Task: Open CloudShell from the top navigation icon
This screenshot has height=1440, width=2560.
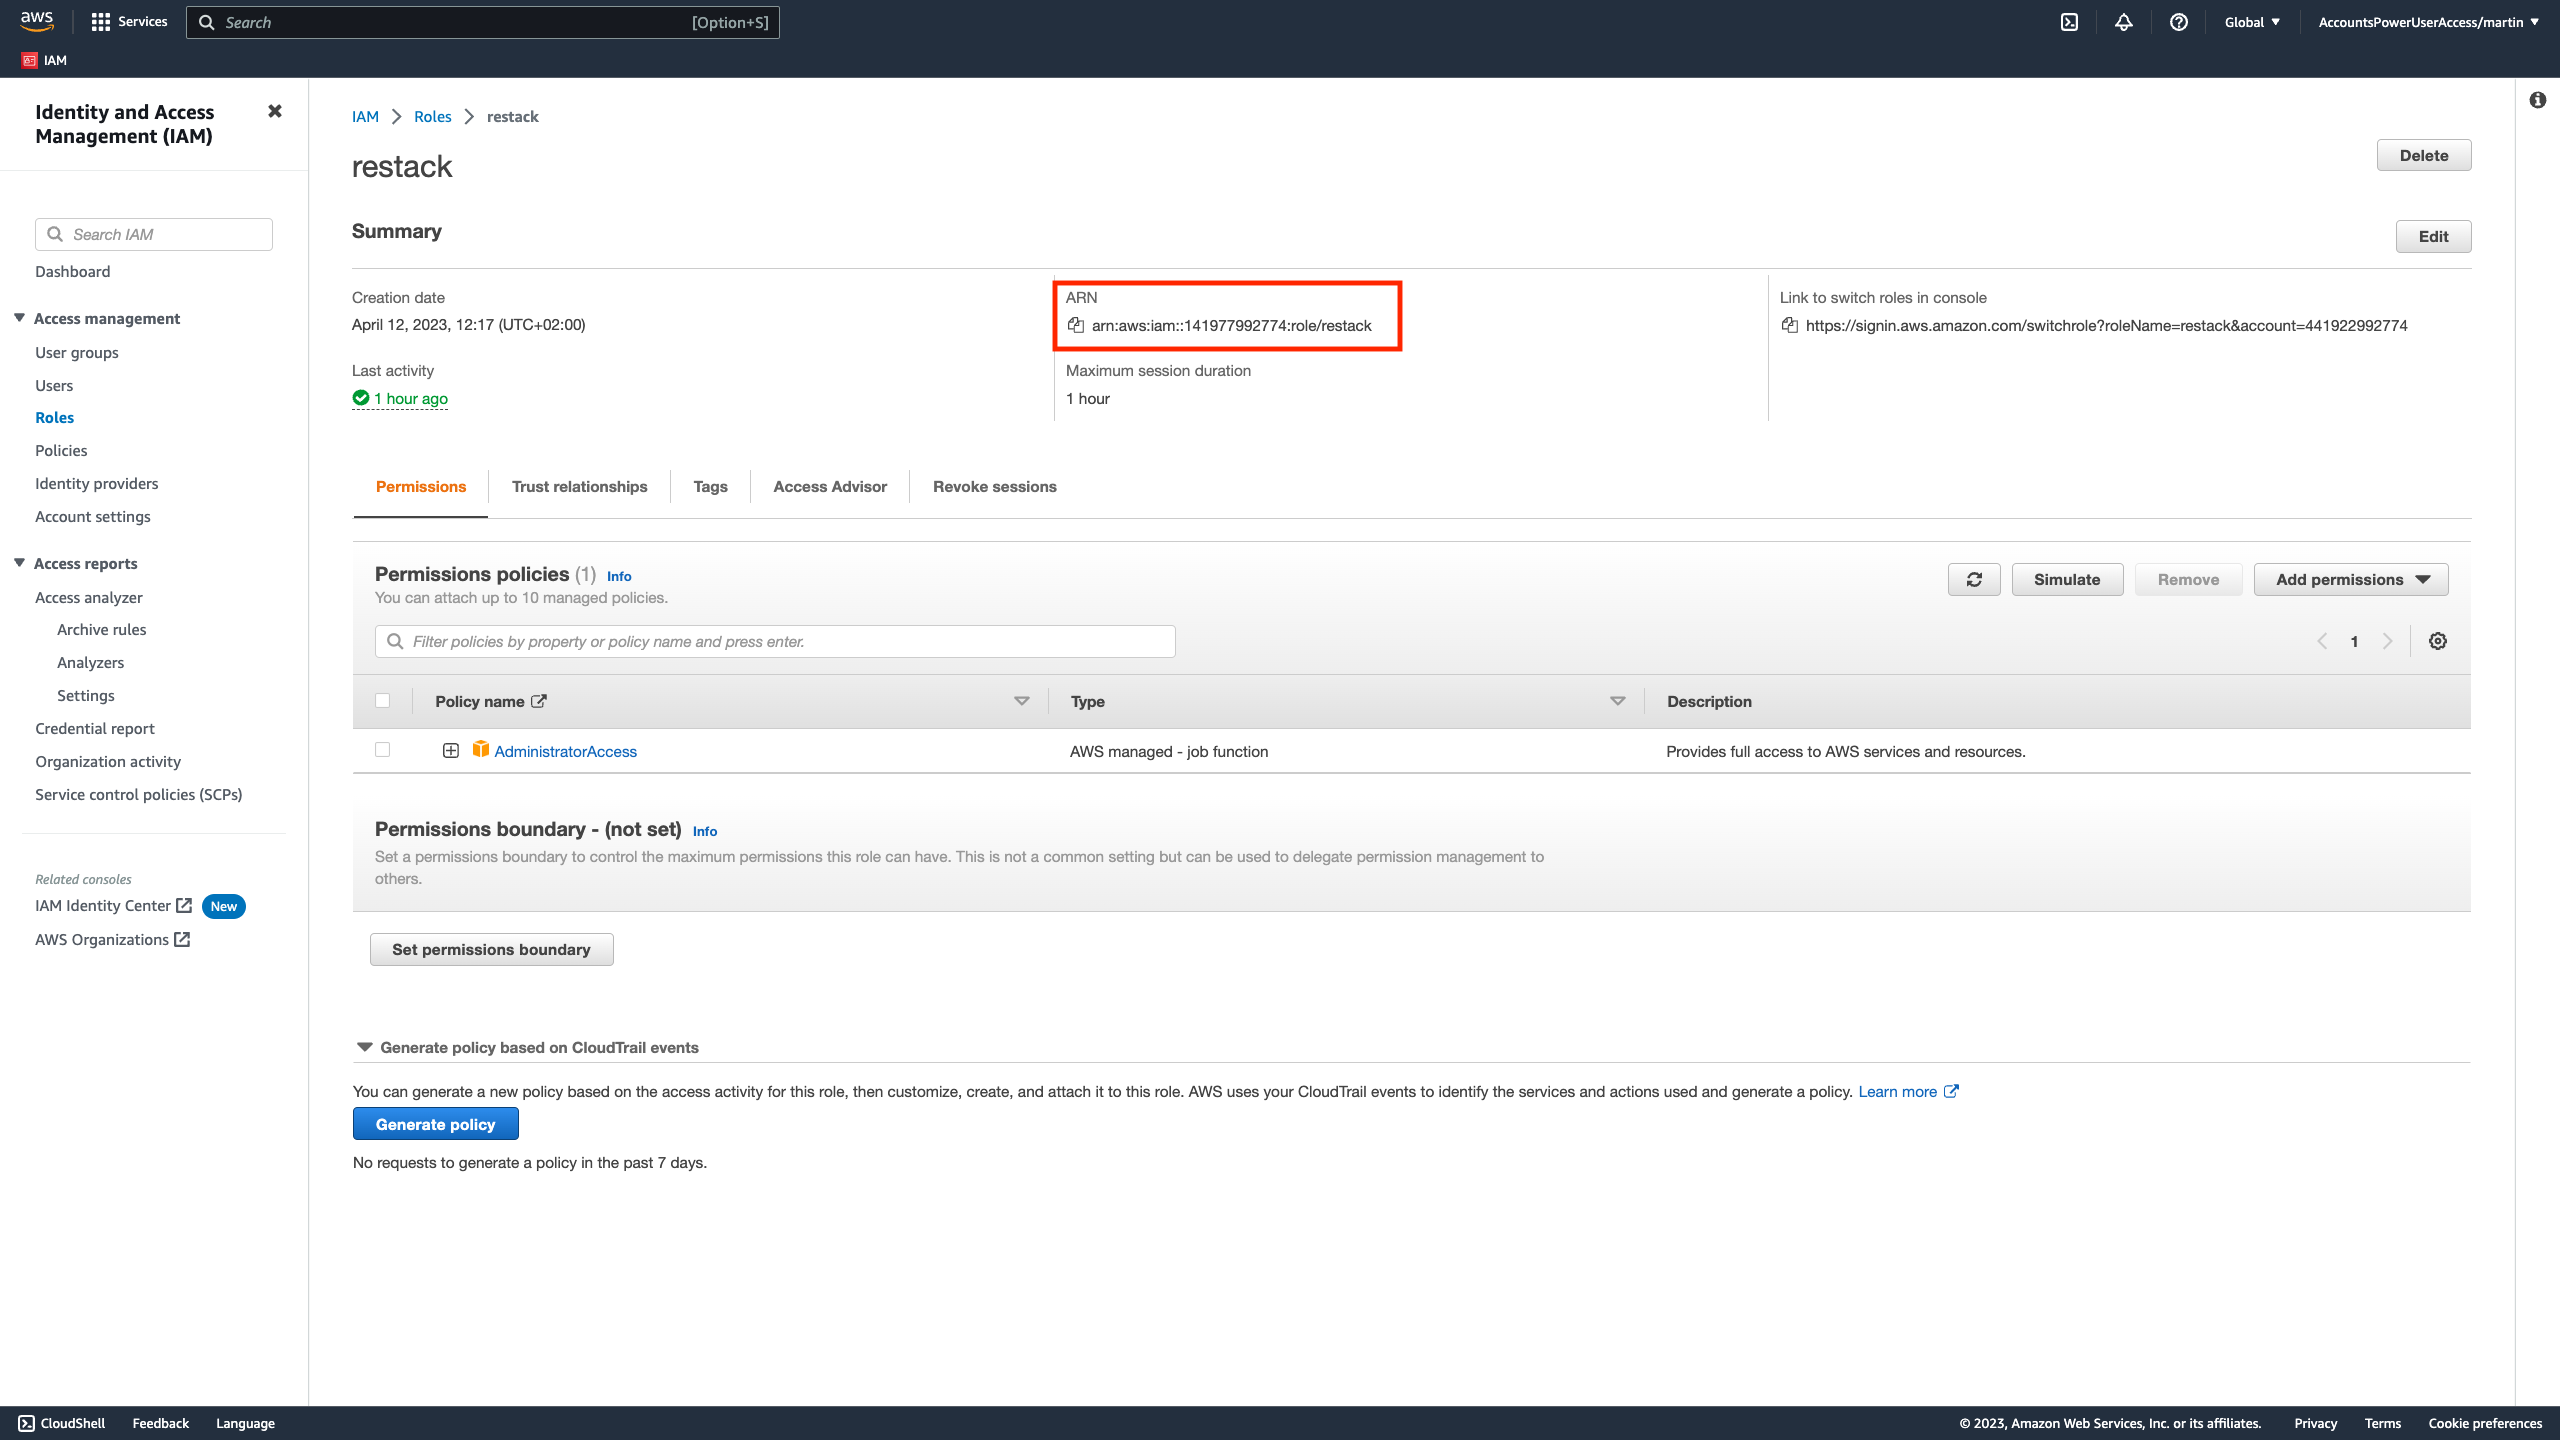Action: click(2069, 21)
